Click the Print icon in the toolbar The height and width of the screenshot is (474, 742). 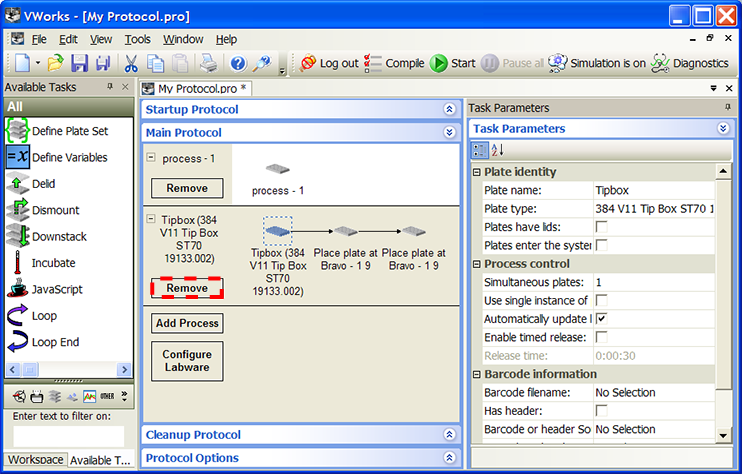(207, 63)
